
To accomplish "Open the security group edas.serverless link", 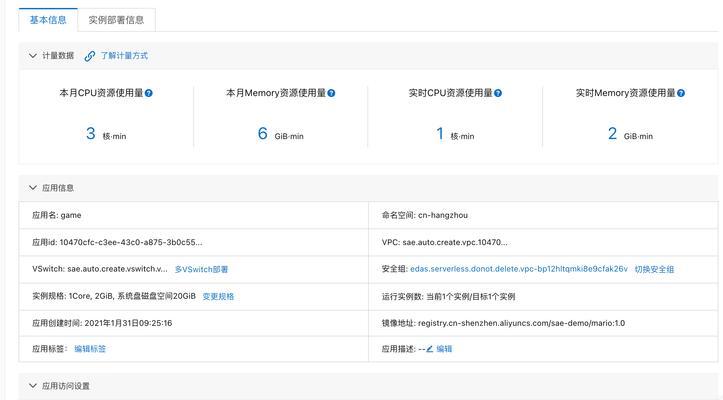I will (x=519, y=269).
